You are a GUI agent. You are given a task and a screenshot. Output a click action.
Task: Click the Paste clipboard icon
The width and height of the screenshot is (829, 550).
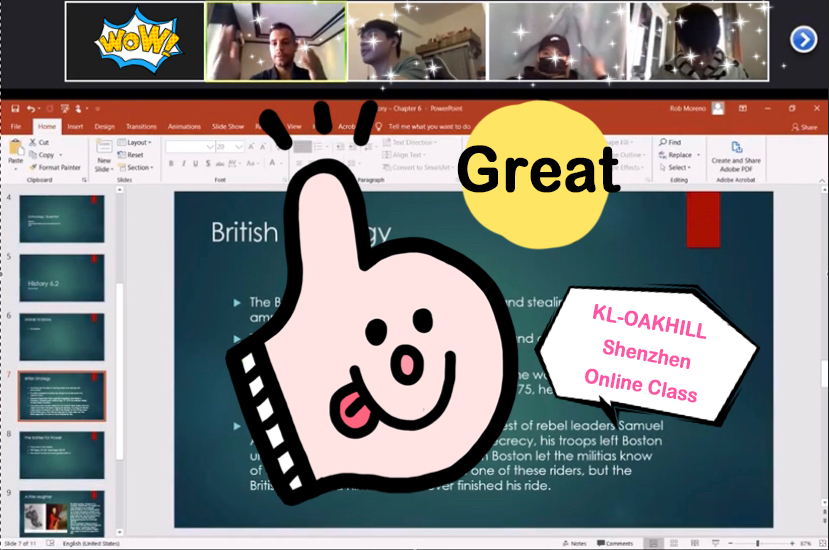[x=15, y=148]
